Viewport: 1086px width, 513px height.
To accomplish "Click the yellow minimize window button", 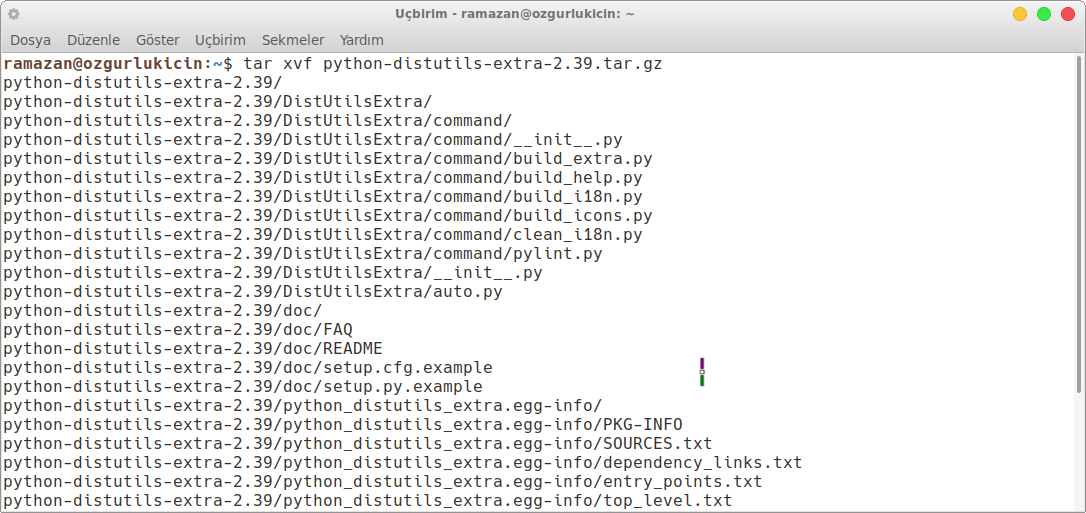I will pyautogui.click(x=1020, y=14).
